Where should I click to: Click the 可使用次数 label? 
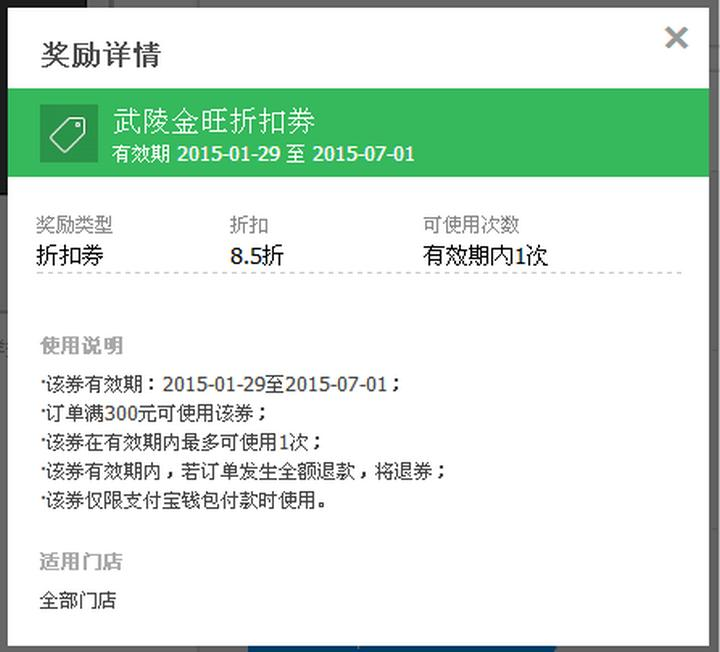471,225
